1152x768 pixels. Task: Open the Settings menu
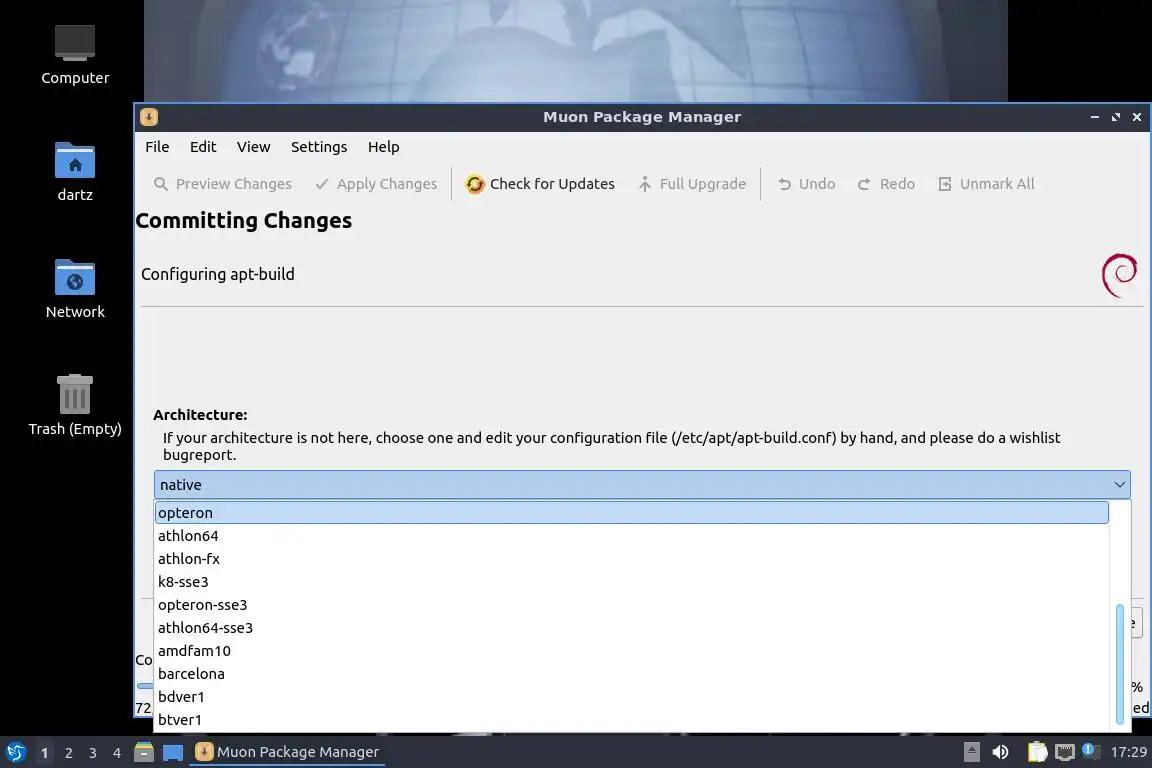tap(319, 147)
